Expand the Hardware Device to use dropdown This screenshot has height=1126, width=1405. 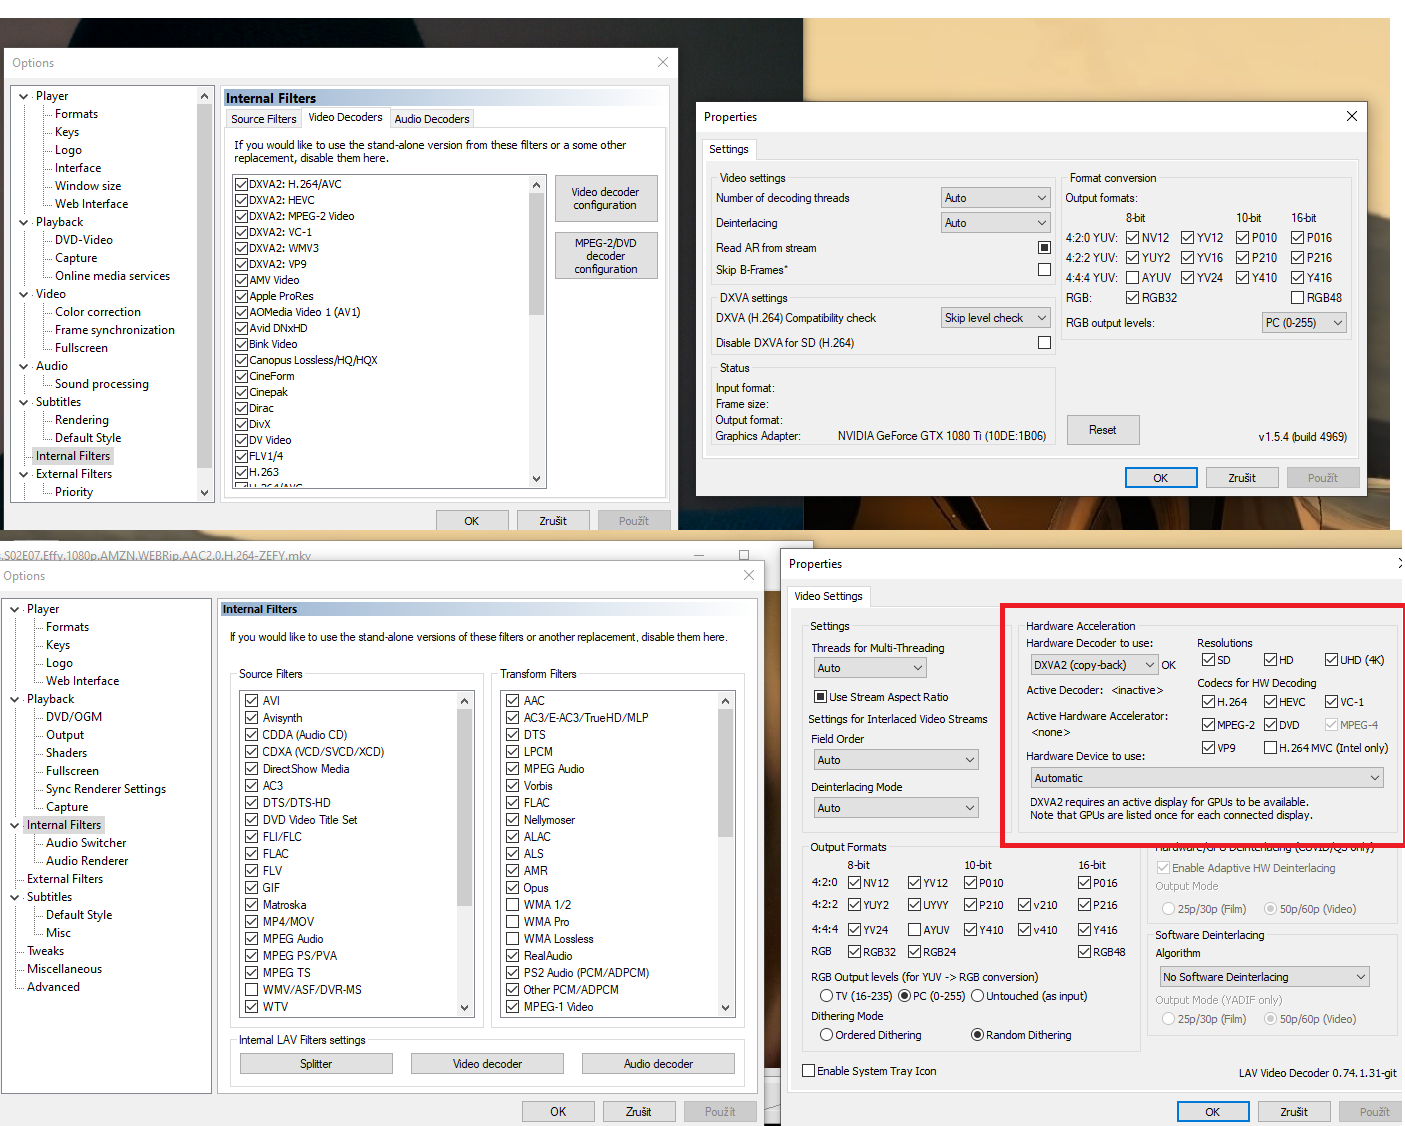tap(1207, 778)
